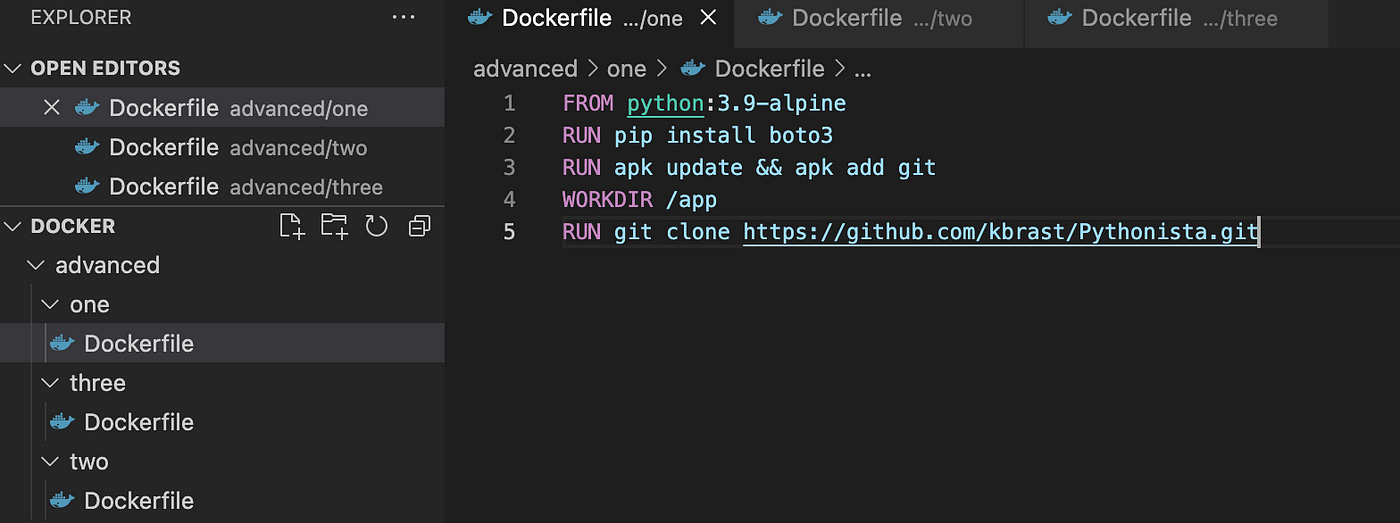Image resolution: width=1400 pixels, height=523 pixels.
Task: Refresh the explorer with the circular arrow icon
Action: tap(376, 226)
